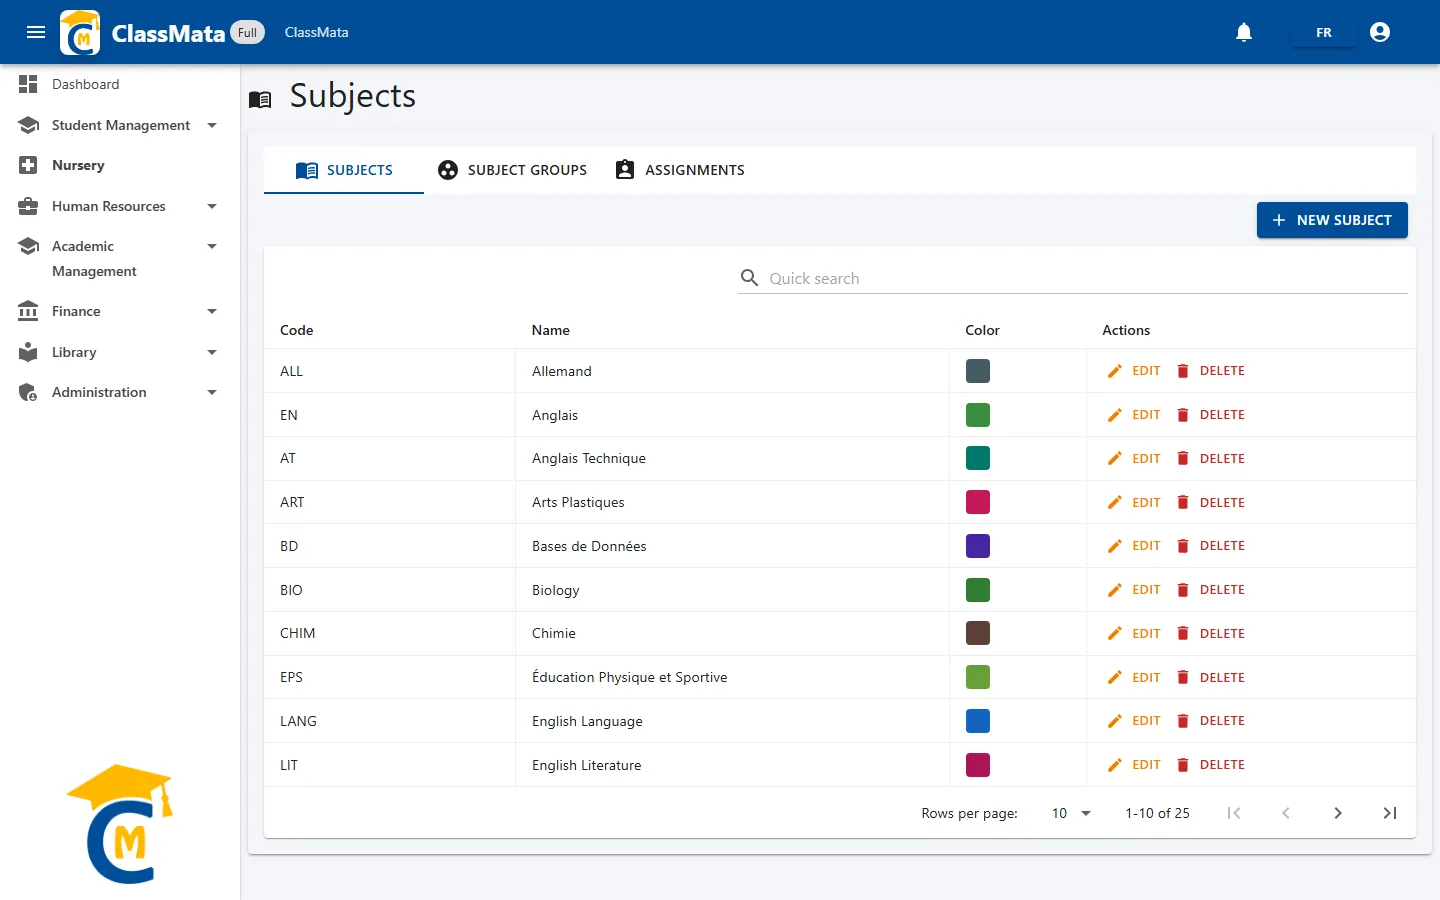This screenshot has height=900, width=1440.
Task: Open the Assignments tab
Action: [681, 170]
